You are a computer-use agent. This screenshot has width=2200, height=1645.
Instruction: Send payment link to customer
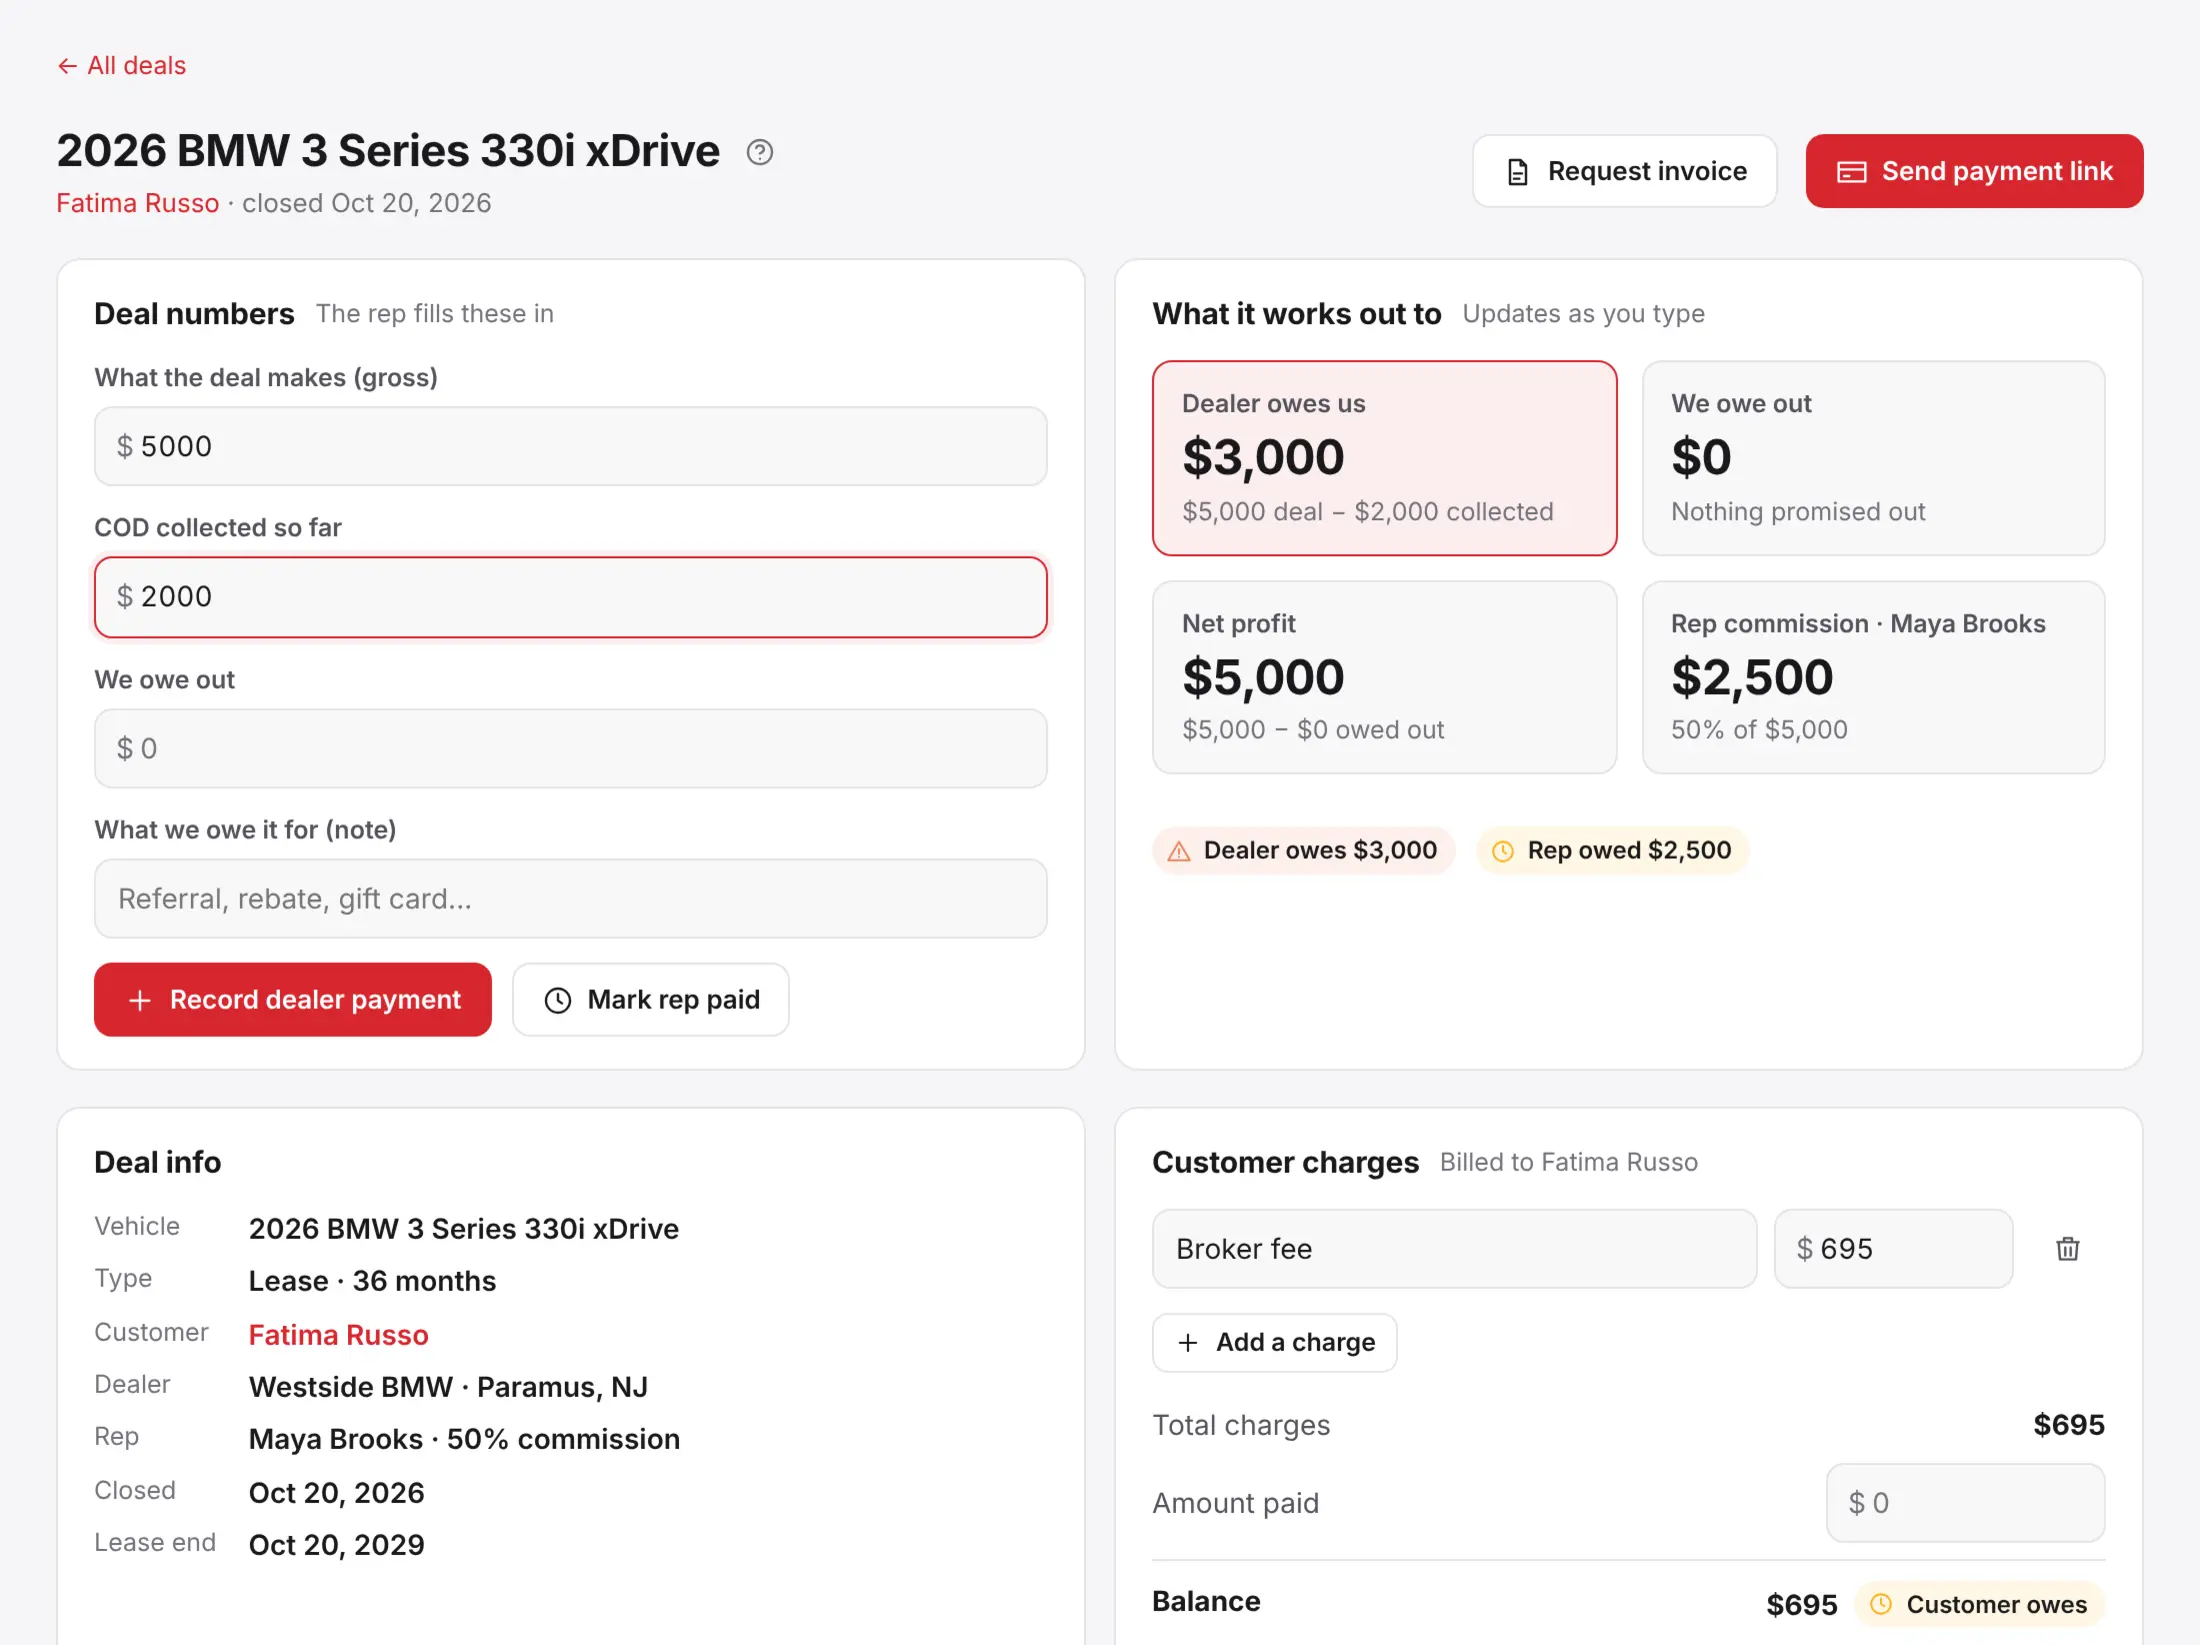pyautogui.click(x=1975, y=171)
